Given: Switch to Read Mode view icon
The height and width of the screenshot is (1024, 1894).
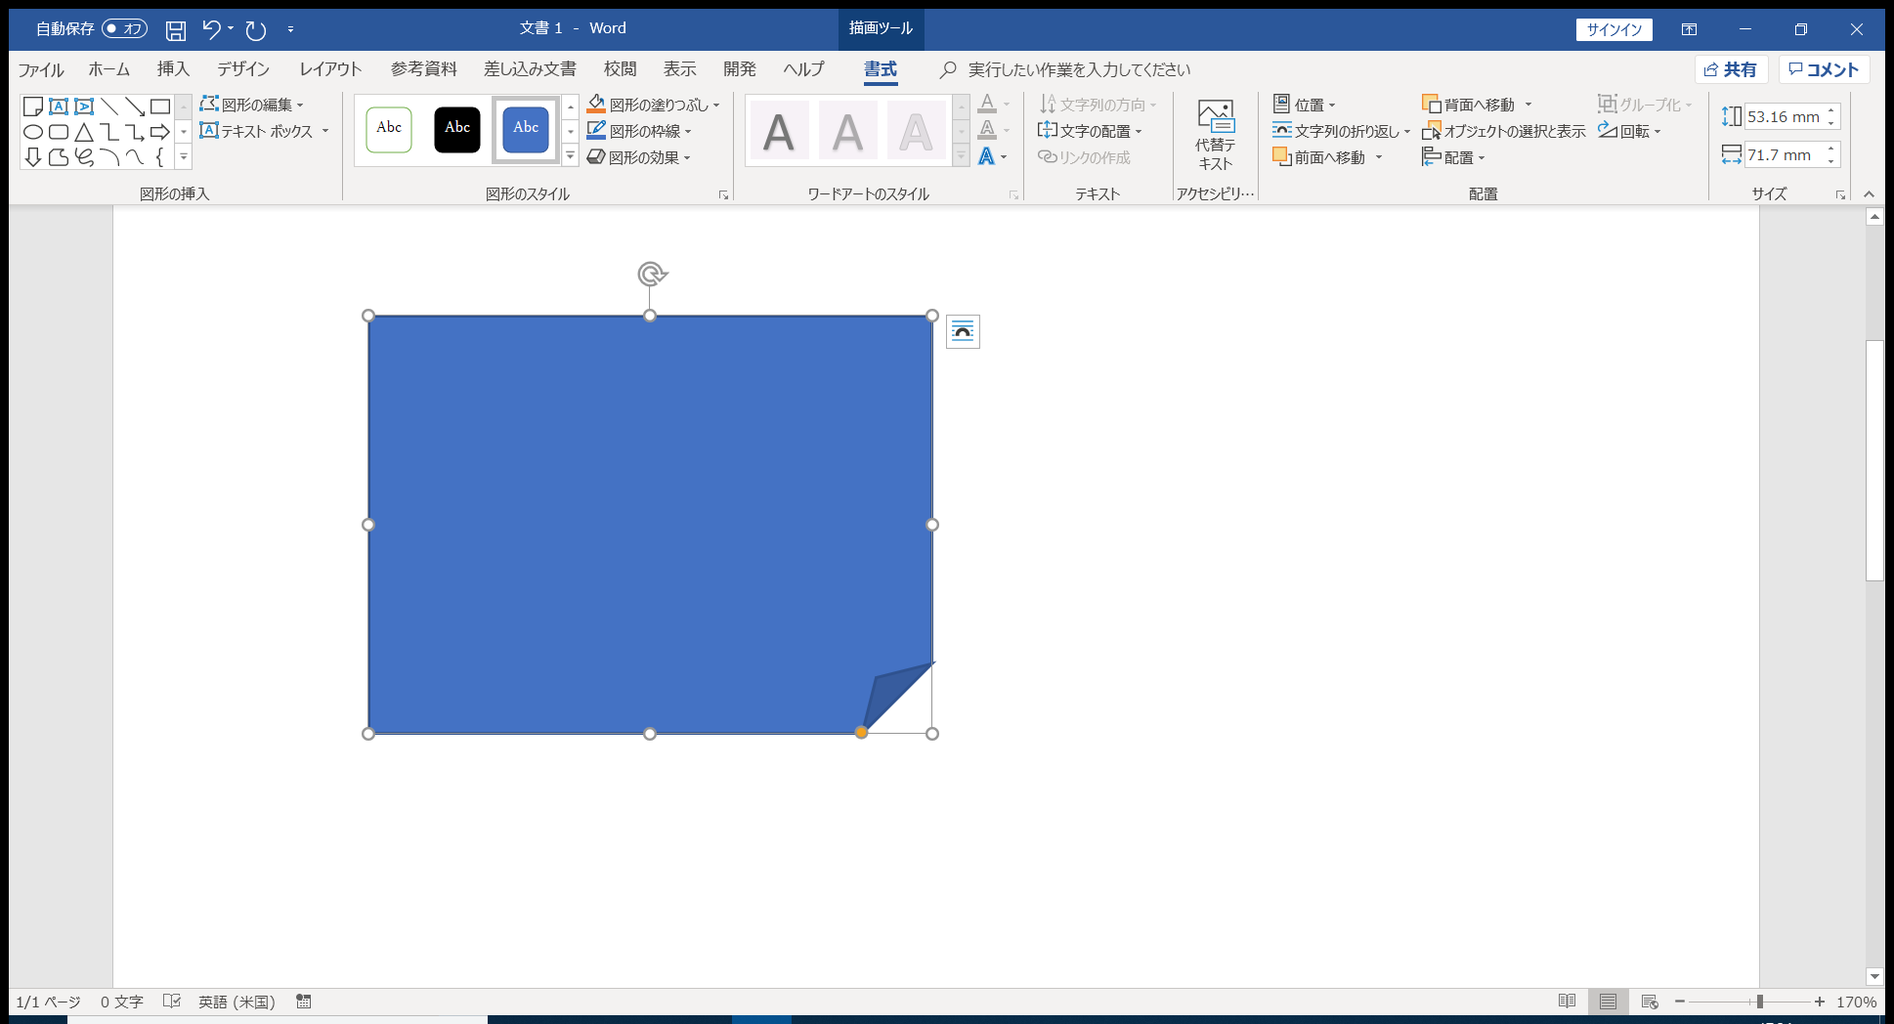Looking at the screenshot, I should coord(1567,1001).
